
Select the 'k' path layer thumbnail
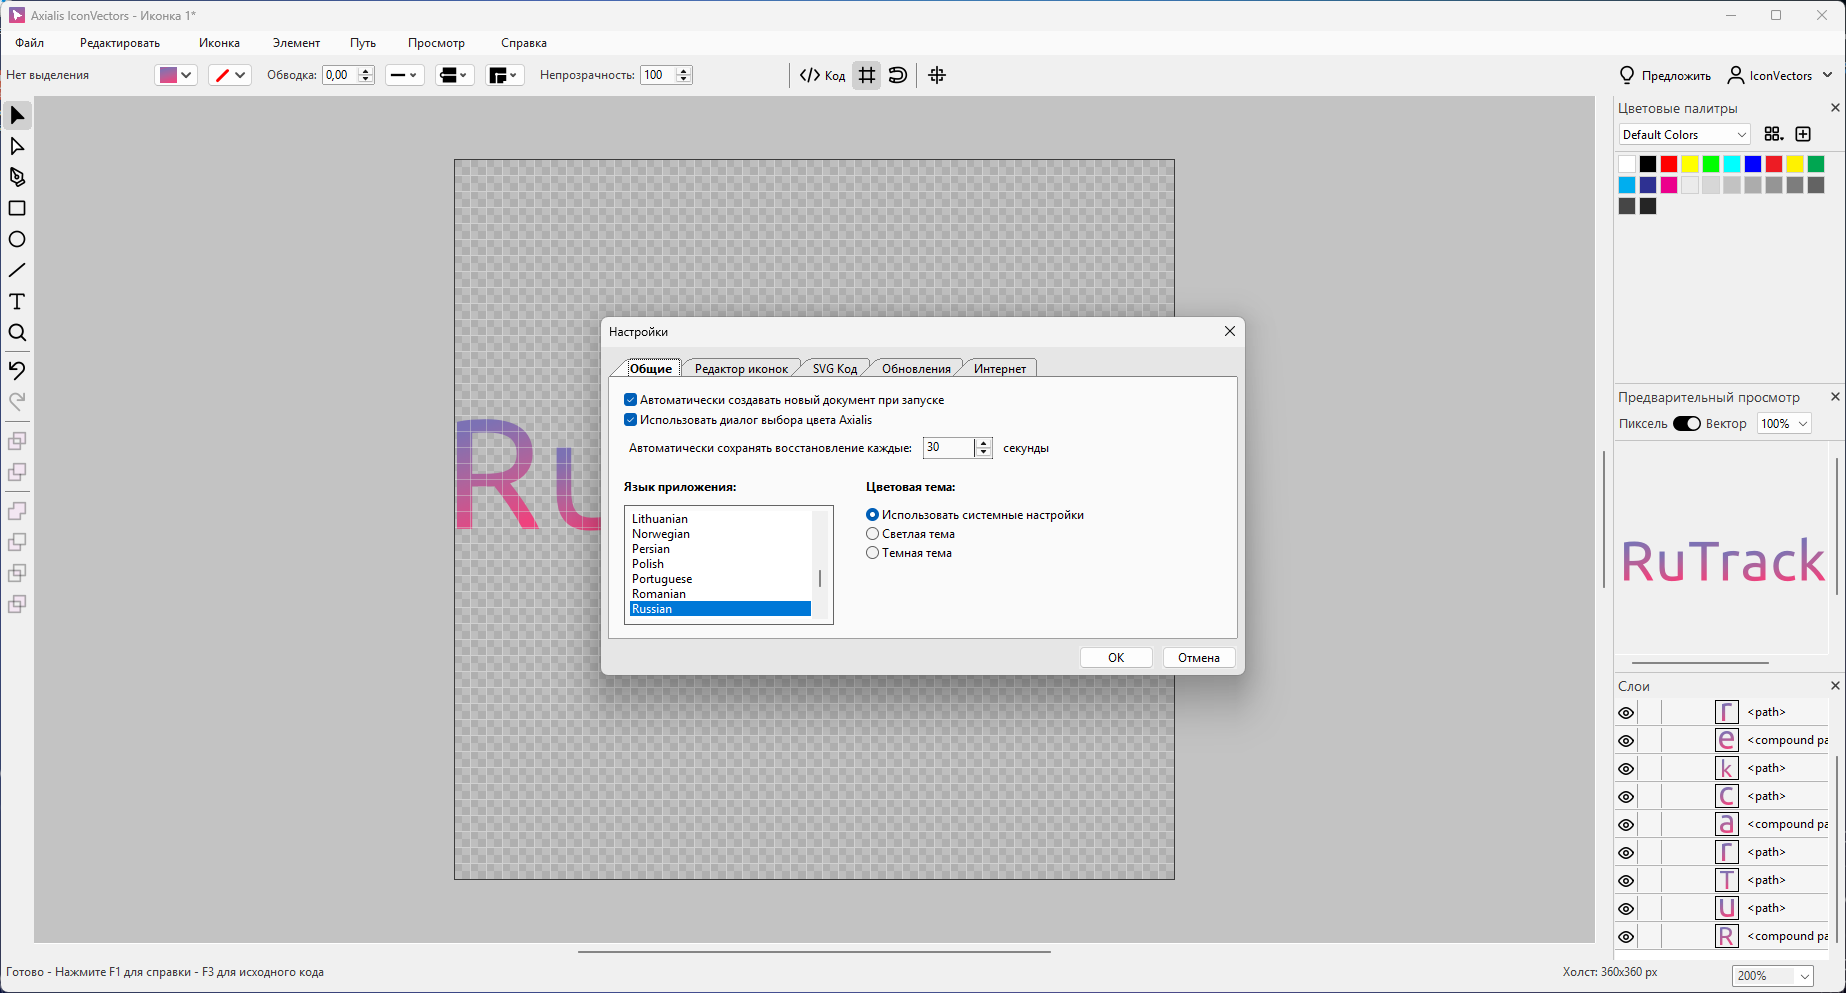tap(1727, 768)
